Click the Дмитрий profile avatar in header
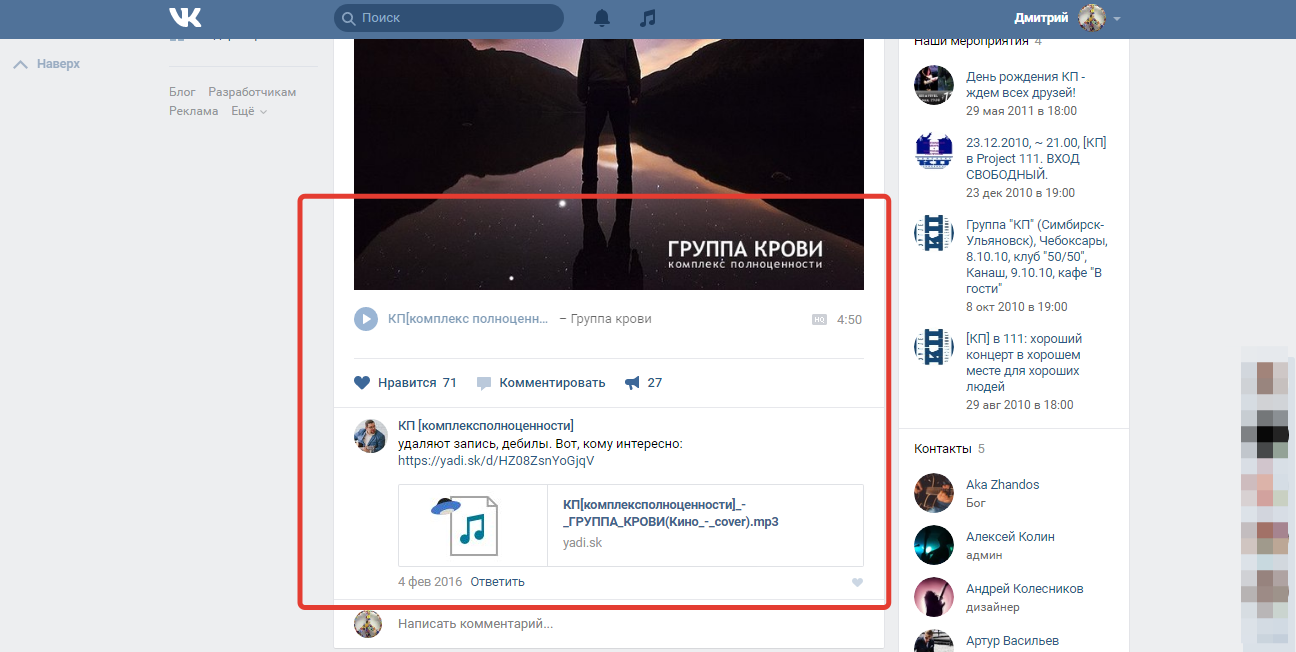The image size is (1296, 652). coord(1091,18)
